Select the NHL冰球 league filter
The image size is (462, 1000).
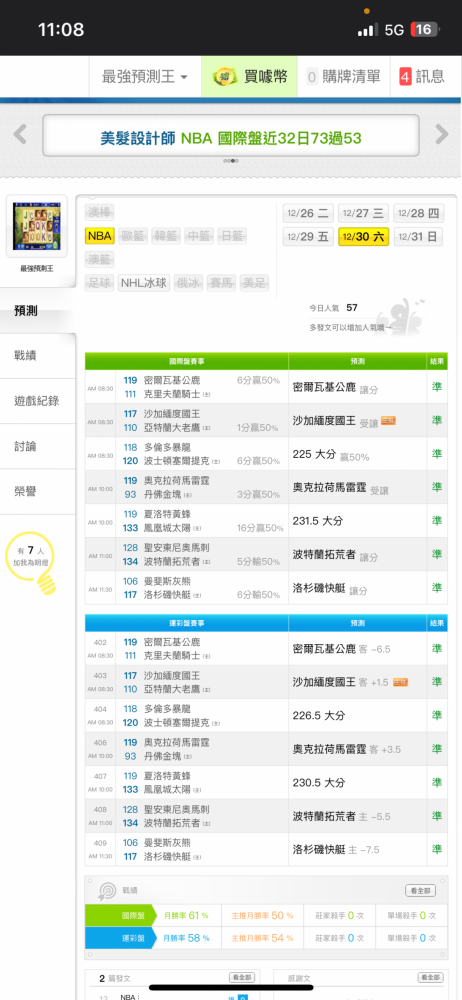coord(144,283)
